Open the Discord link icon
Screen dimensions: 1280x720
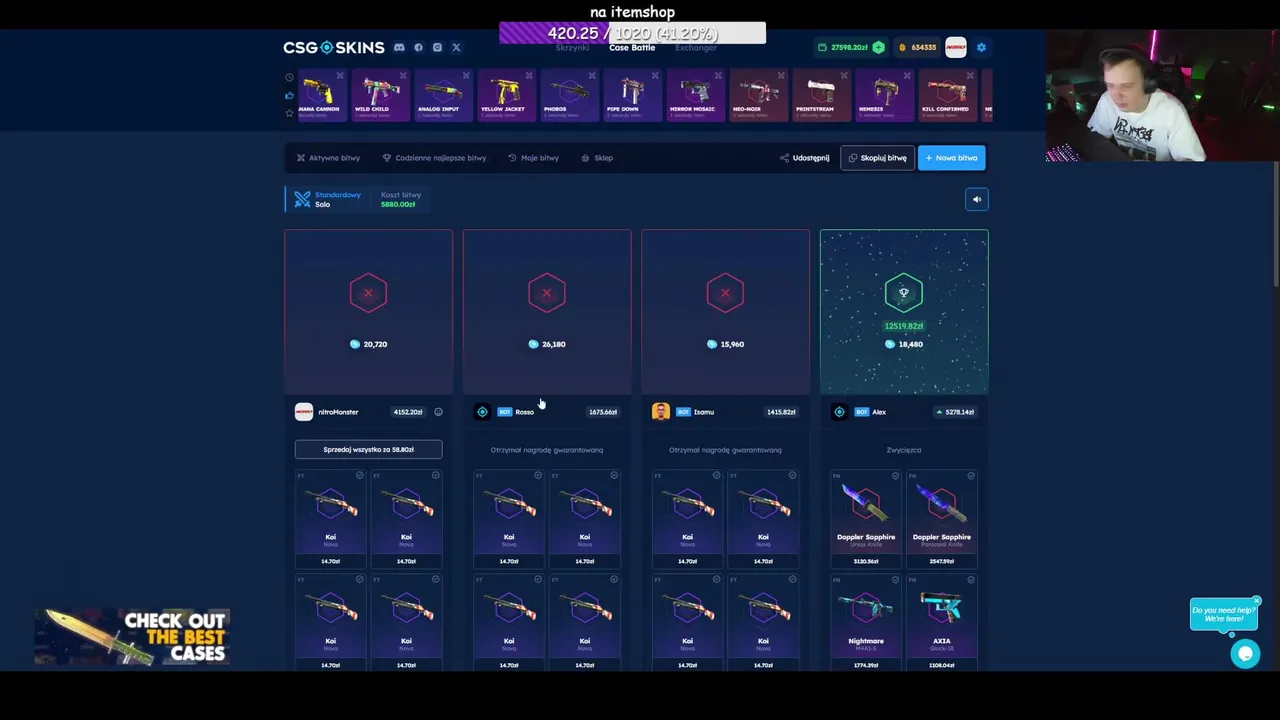(399, 47)
